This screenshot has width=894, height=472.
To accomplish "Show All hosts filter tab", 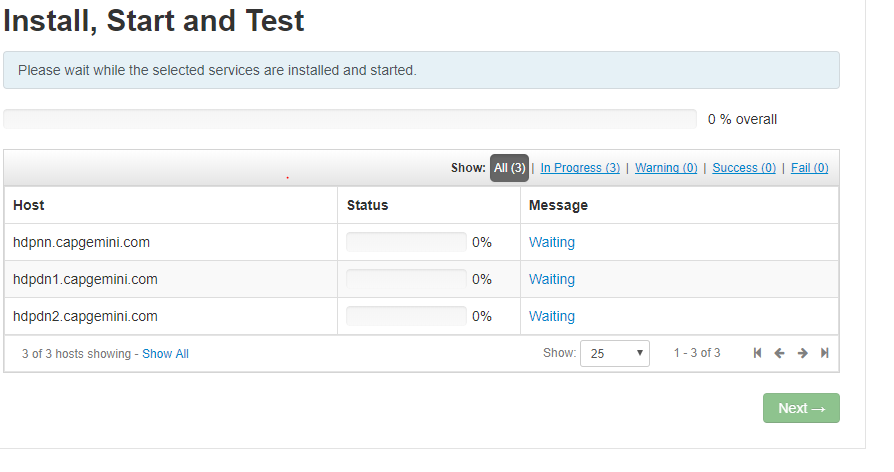I will [x=509, y=168].
